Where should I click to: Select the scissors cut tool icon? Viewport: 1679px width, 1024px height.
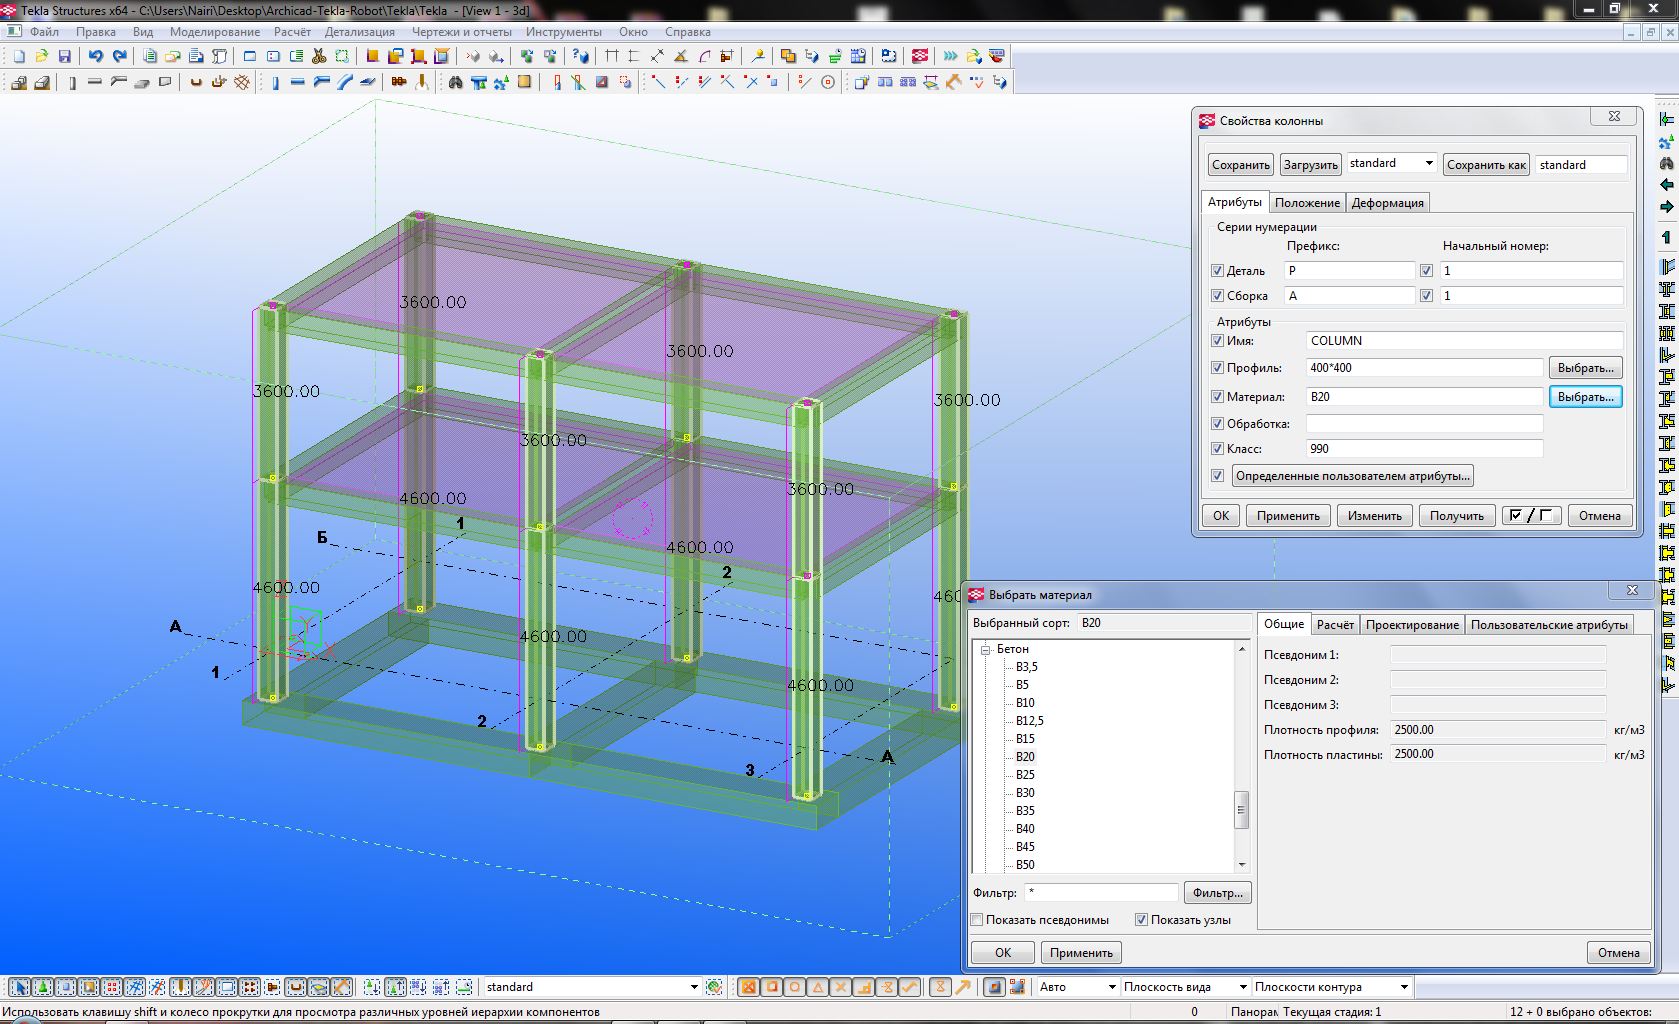319,57
